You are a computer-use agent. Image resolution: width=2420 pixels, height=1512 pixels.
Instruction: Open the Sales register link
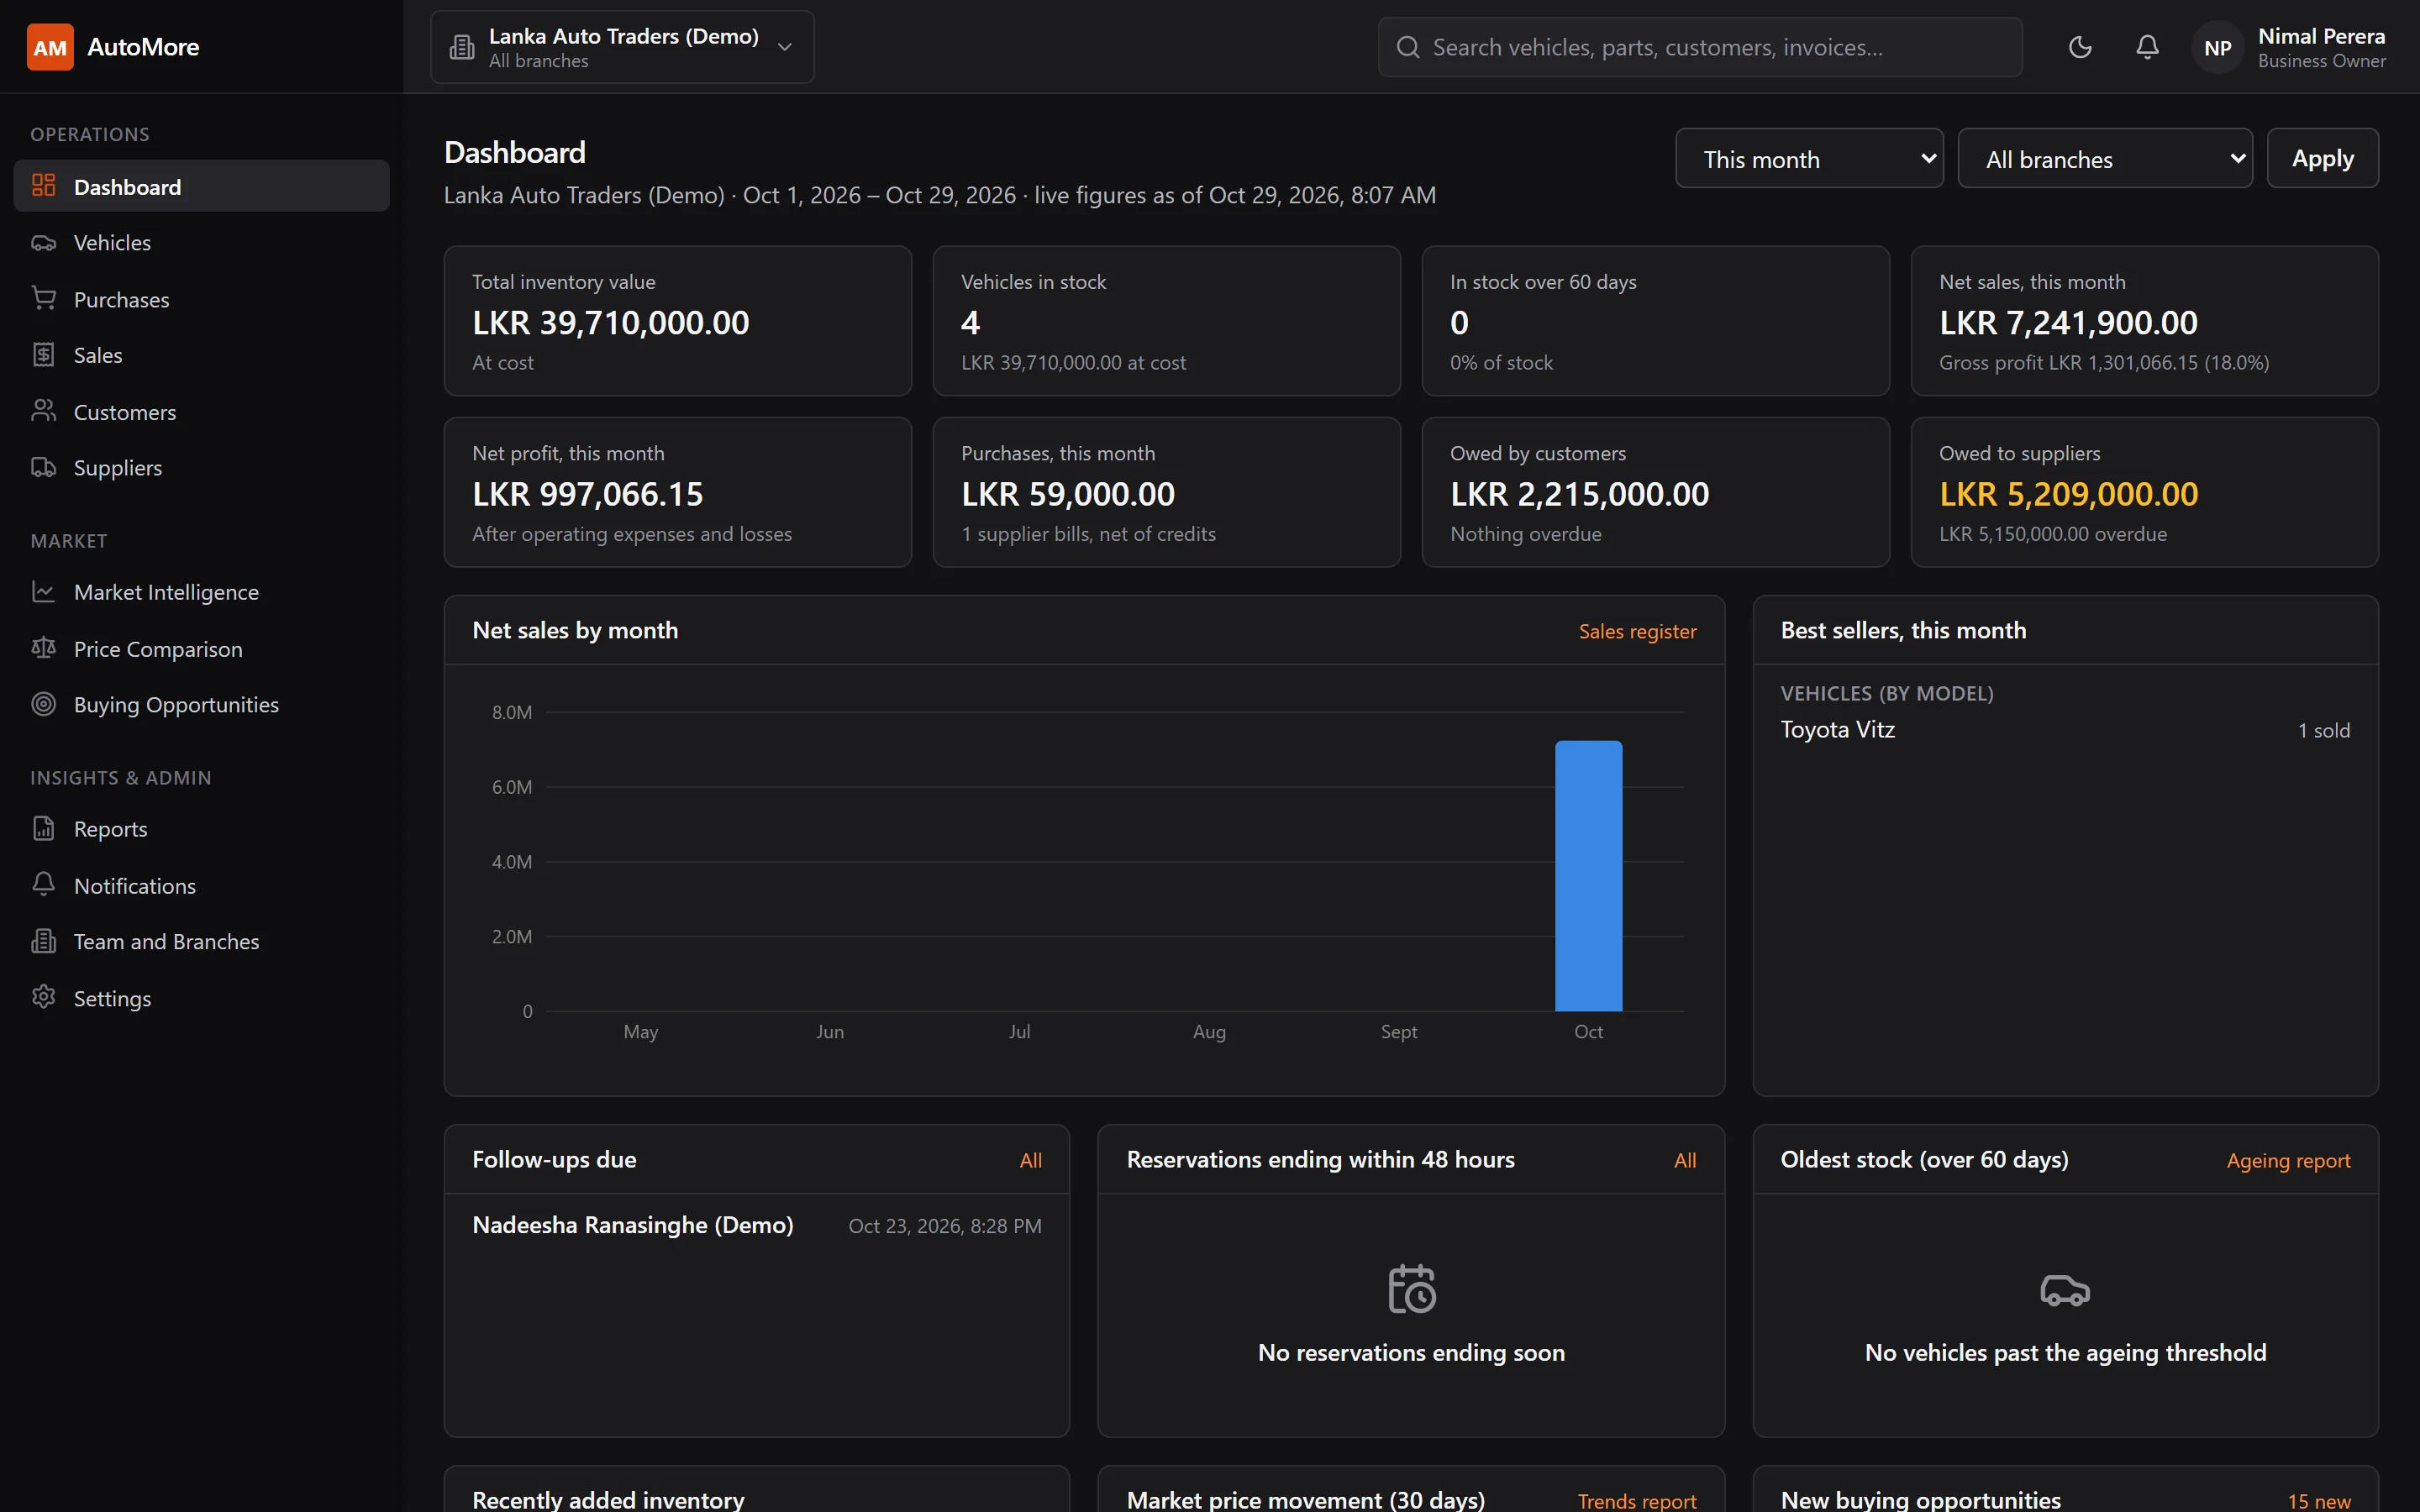(x=1637, y=631)
